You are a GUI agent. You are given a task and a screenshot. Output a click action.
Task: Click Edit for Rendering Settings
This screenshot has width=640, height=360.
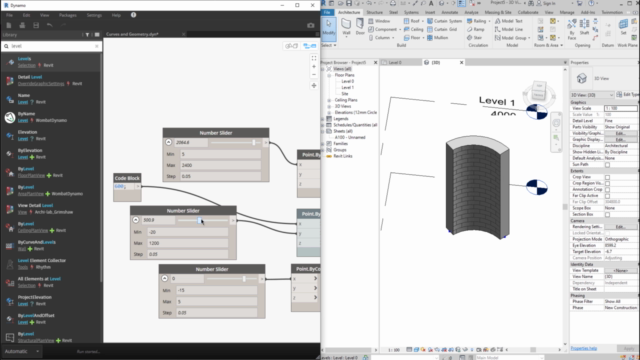pyautogui.click(x=620, y=227)
